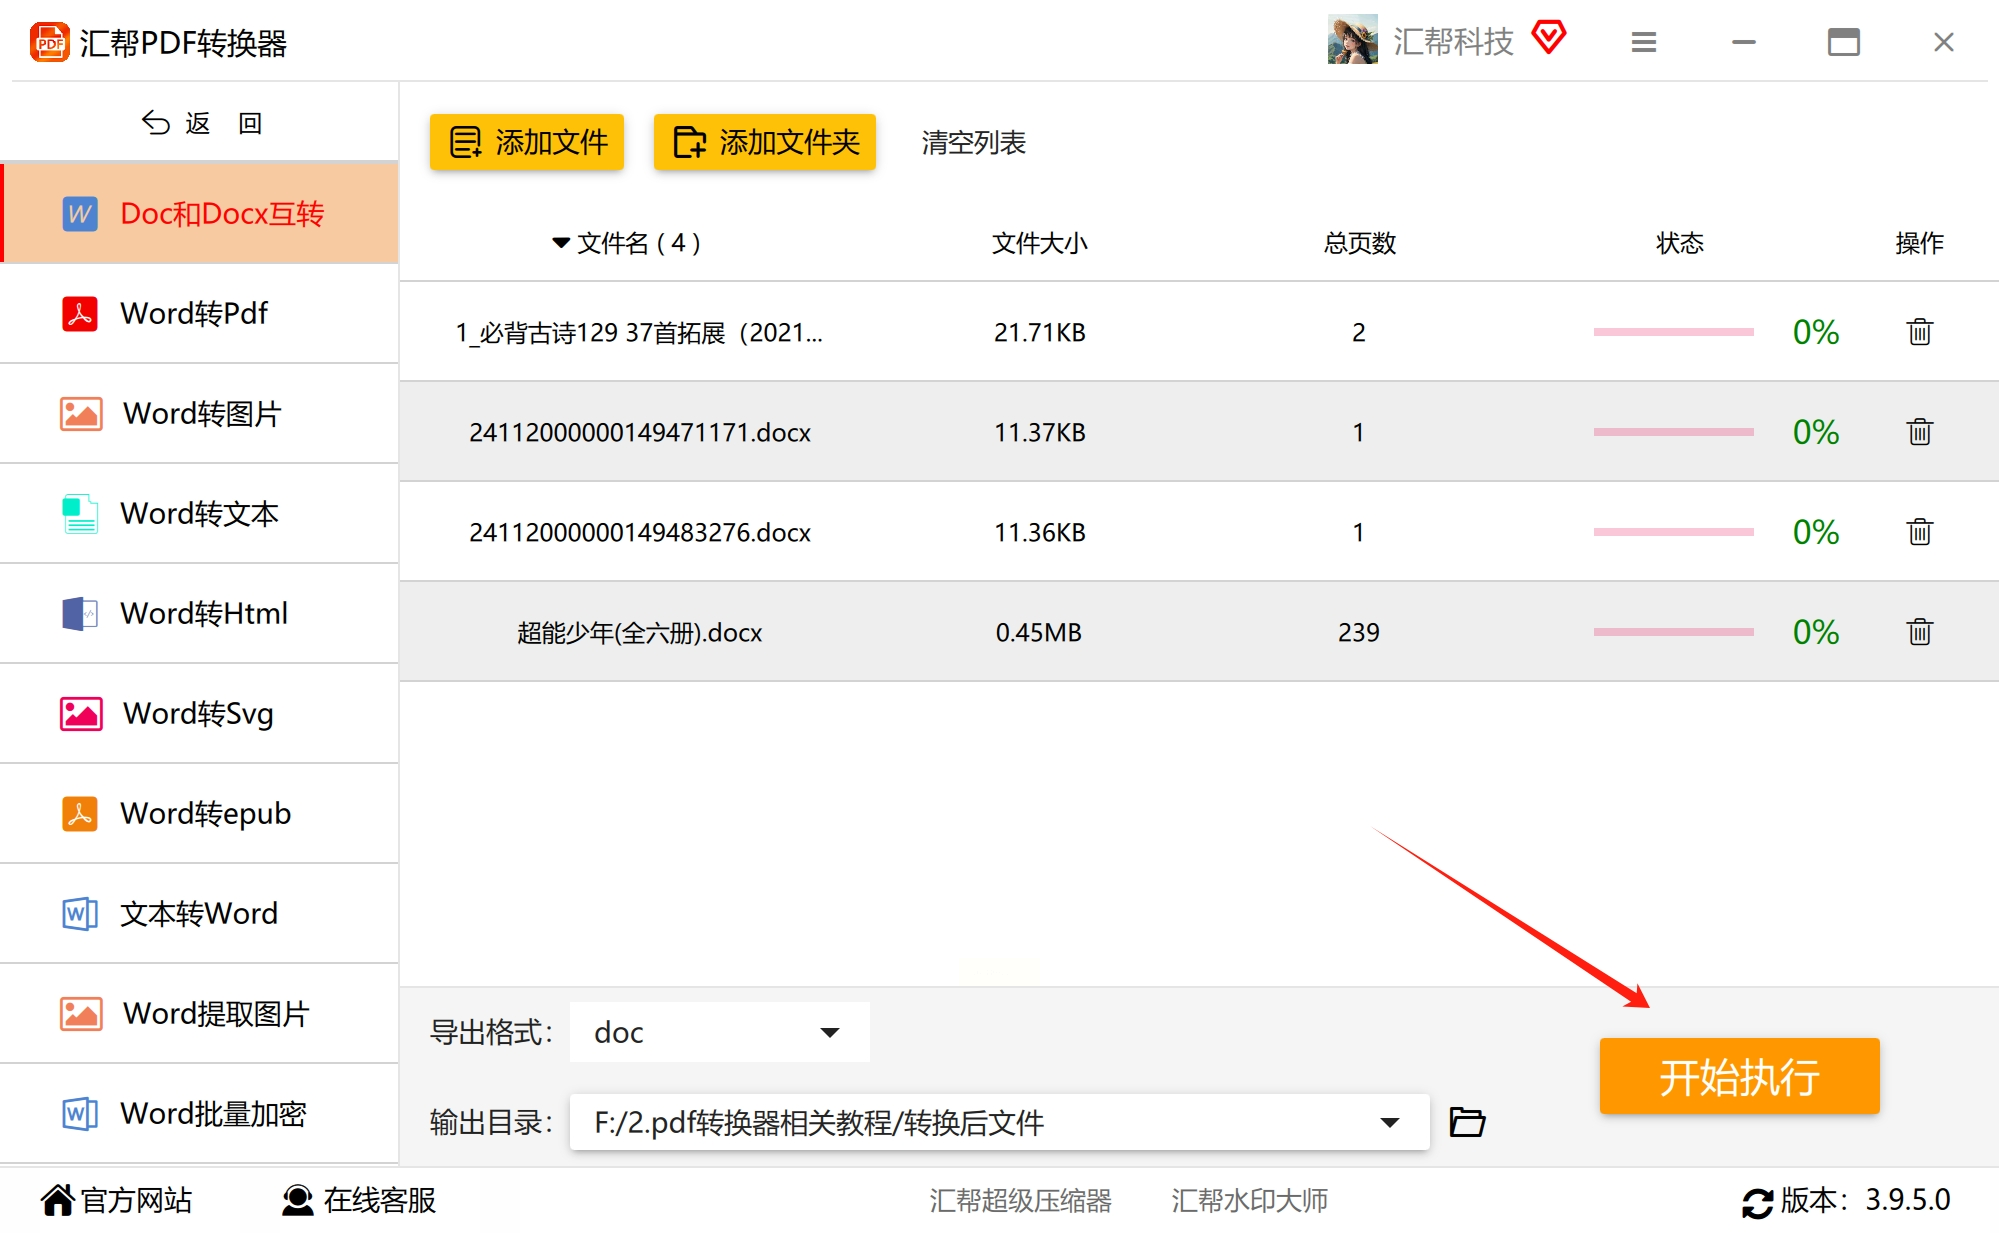Viewport: 1999px width, 1233px height.
Task: Click the return arrow 返回 button
Action: click(200, 123)
